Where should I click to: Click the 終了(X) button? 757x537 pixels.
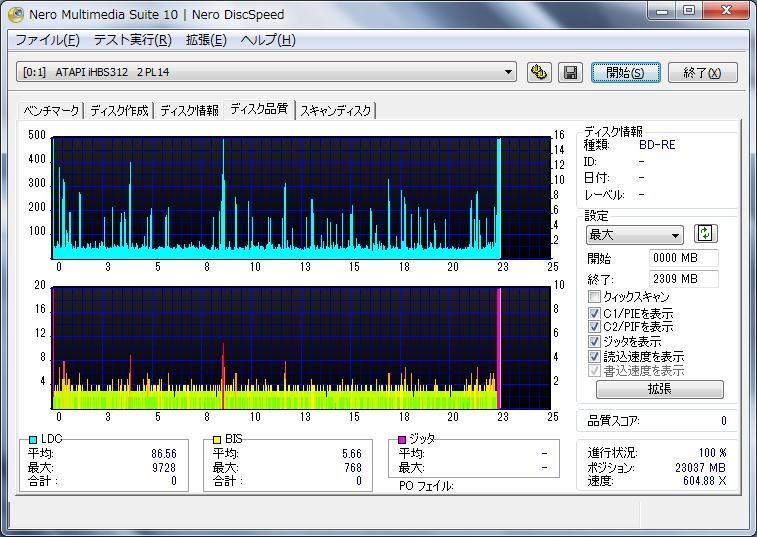click(702, 72)
